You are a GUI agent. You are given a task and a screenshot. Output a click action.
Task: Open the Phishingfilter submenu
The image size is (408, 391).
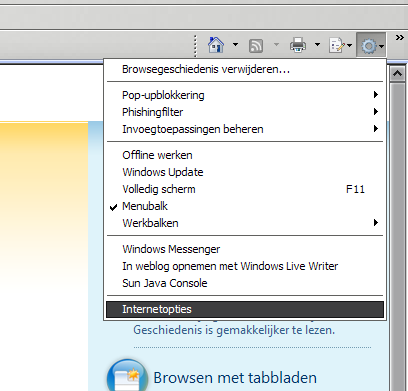245,112
